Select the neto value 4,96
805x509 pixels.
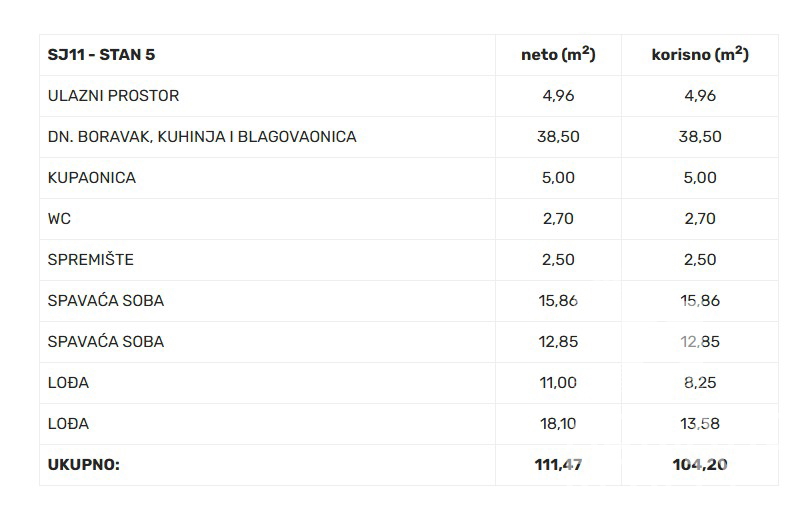[558, 96]
